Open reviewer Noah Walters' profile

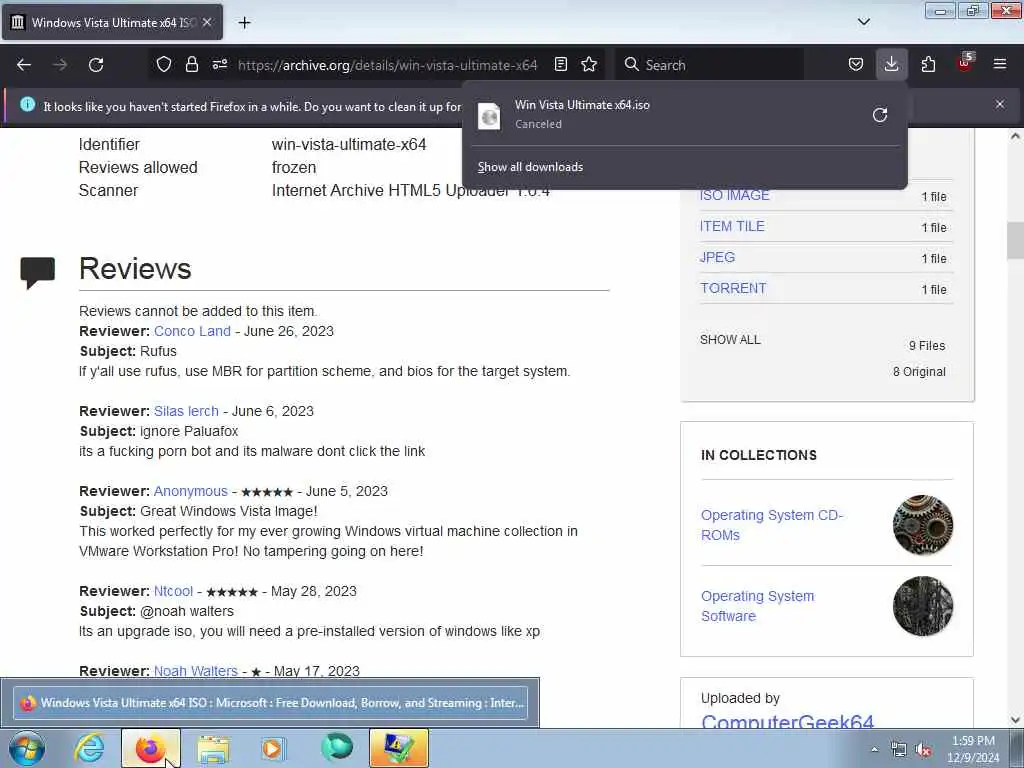coord(196,671)
